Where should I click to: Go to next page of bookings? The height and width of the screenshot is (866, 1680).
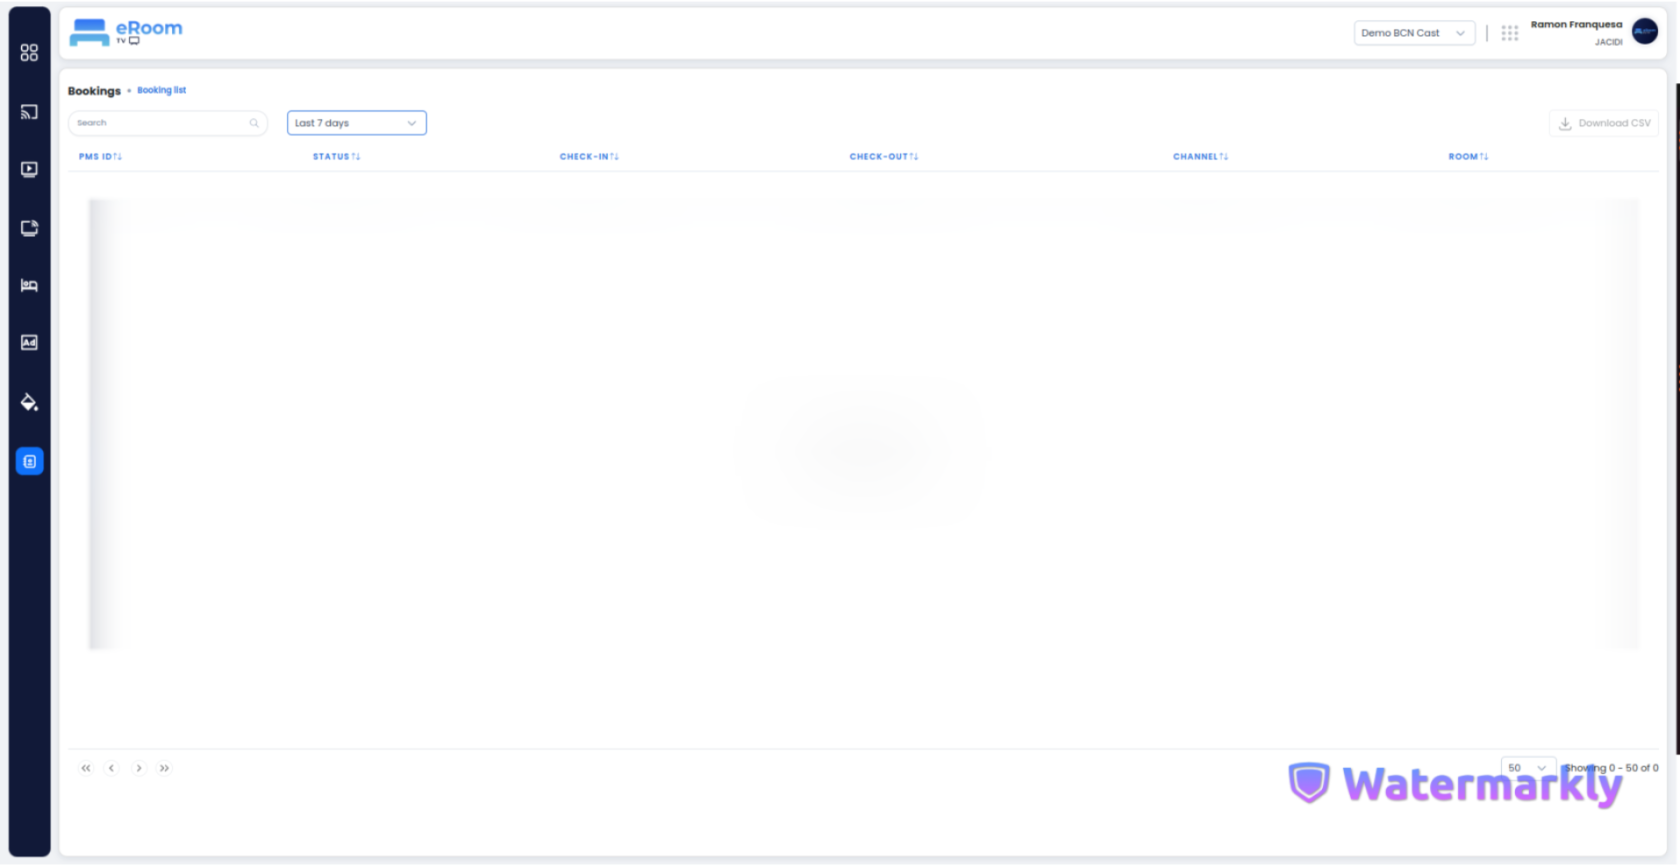[139, 768]
